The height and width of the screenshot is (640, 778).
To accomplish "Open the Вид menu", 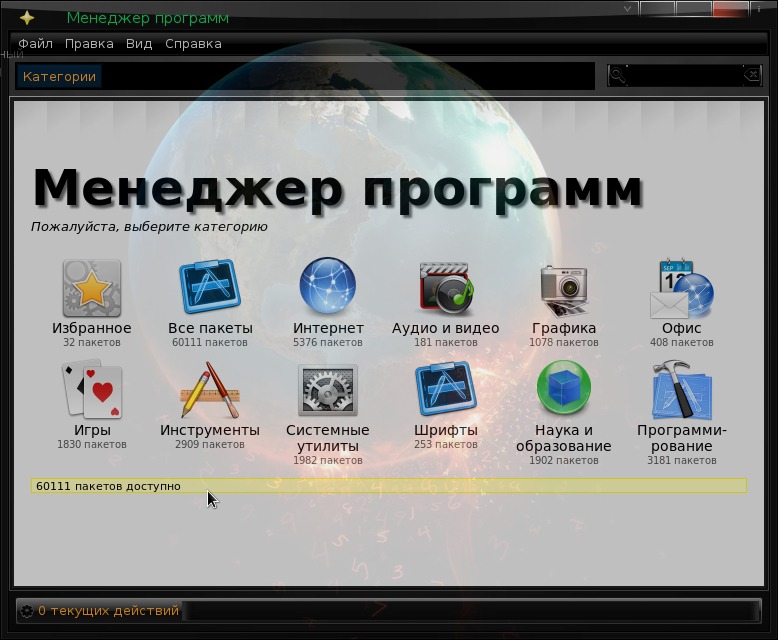I will [x=139, y=44].
